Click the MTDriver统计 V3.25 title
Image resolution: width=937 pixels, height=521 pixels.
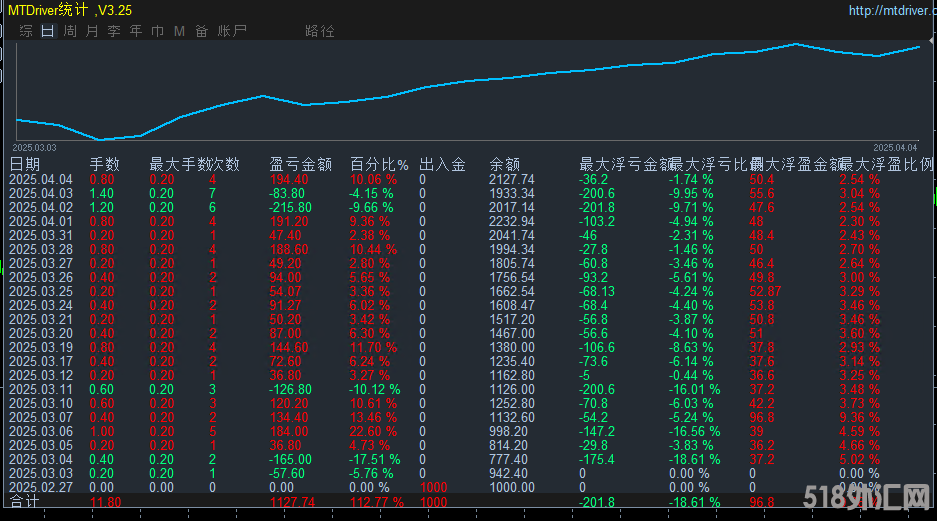(x=70, y=10)
